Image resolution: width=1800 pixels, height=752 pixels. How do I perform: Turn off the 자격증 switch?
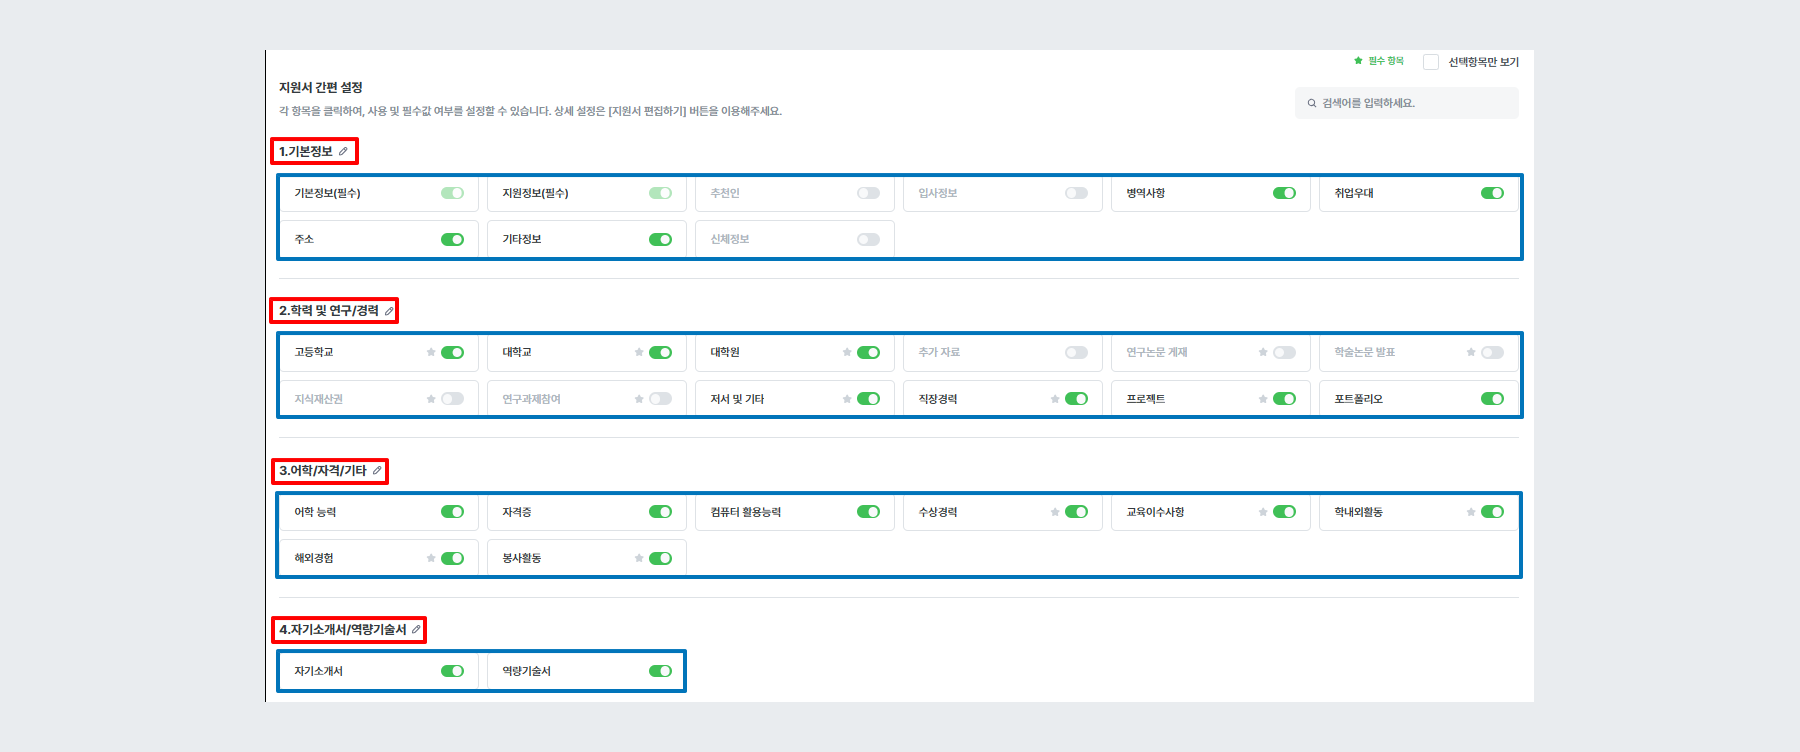click(661, 512)
